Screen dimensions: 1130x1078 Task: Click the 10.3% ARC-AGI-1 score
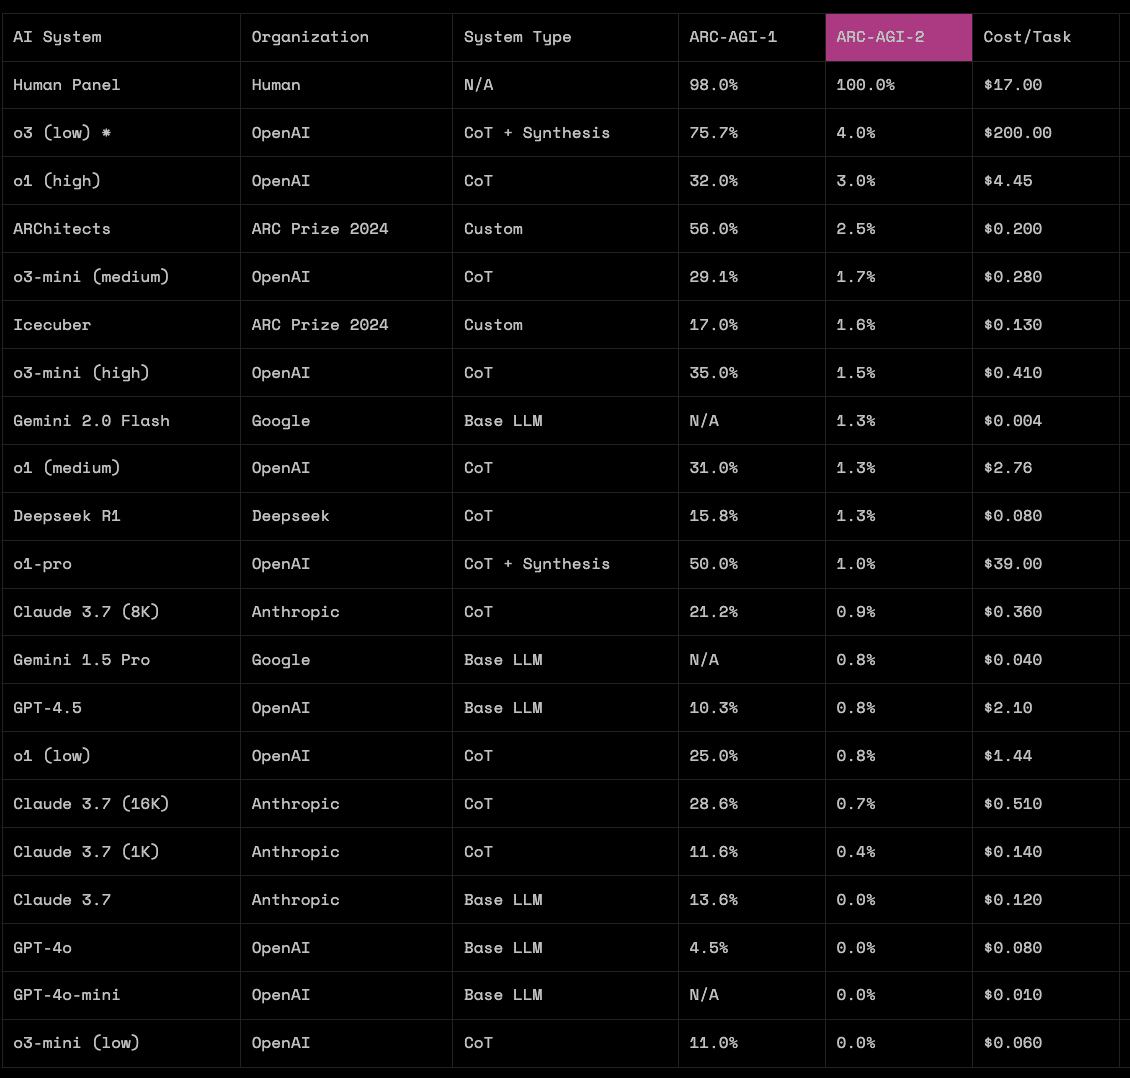click(x=713, y=708)
